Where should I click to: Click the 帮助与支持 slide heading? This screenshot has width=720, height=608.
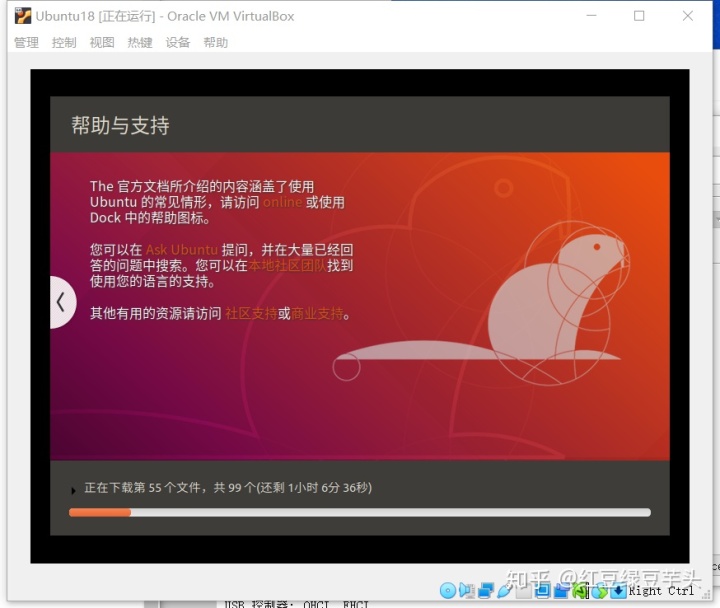pos(120,125)
